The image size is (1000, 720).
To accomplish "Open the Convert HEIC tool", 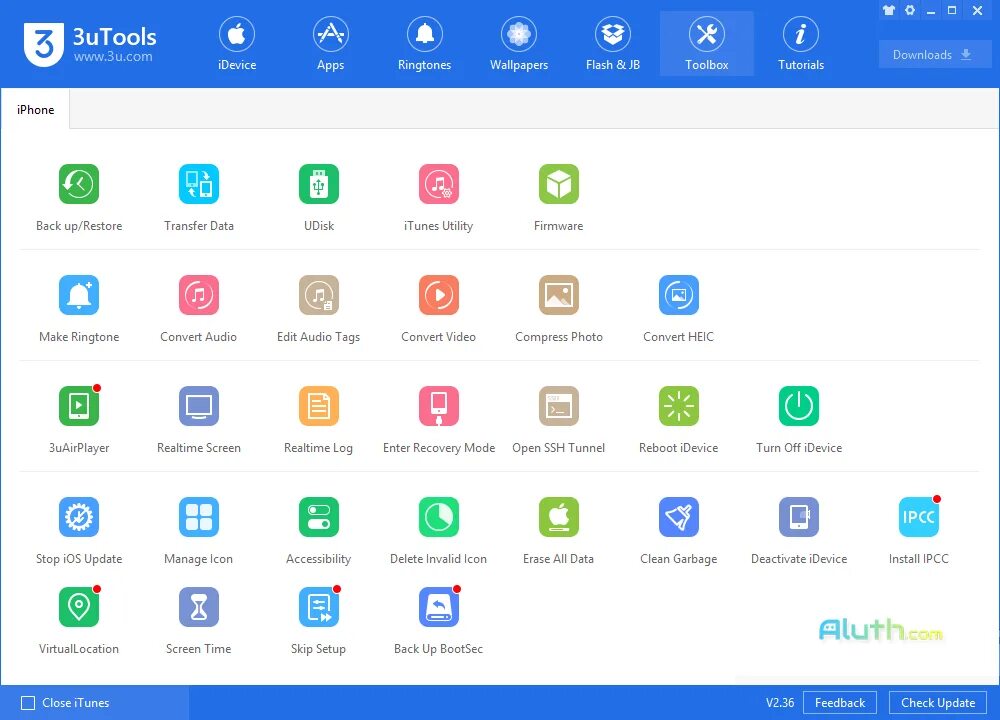I will 679,295.
